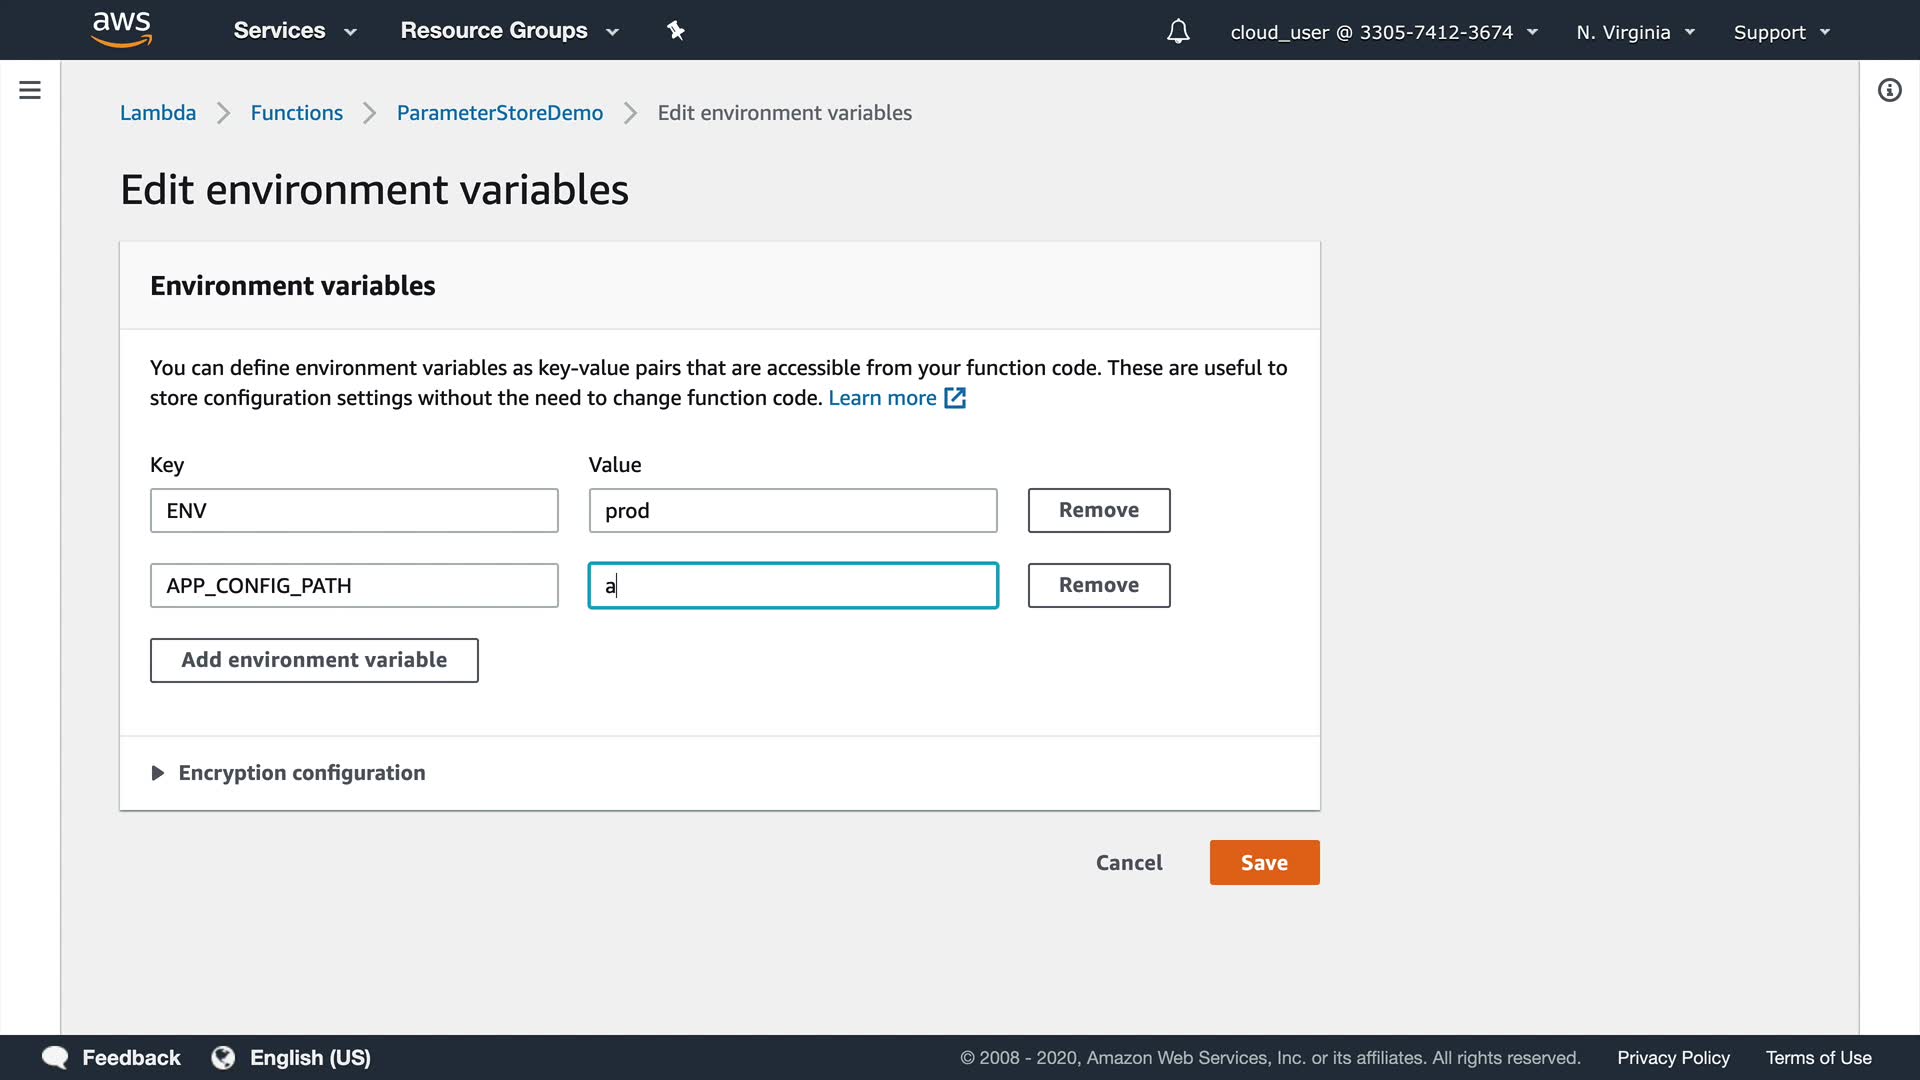Click Add environment variable button
This screenshot has width=1920, height=1080.
pos(314,660)
